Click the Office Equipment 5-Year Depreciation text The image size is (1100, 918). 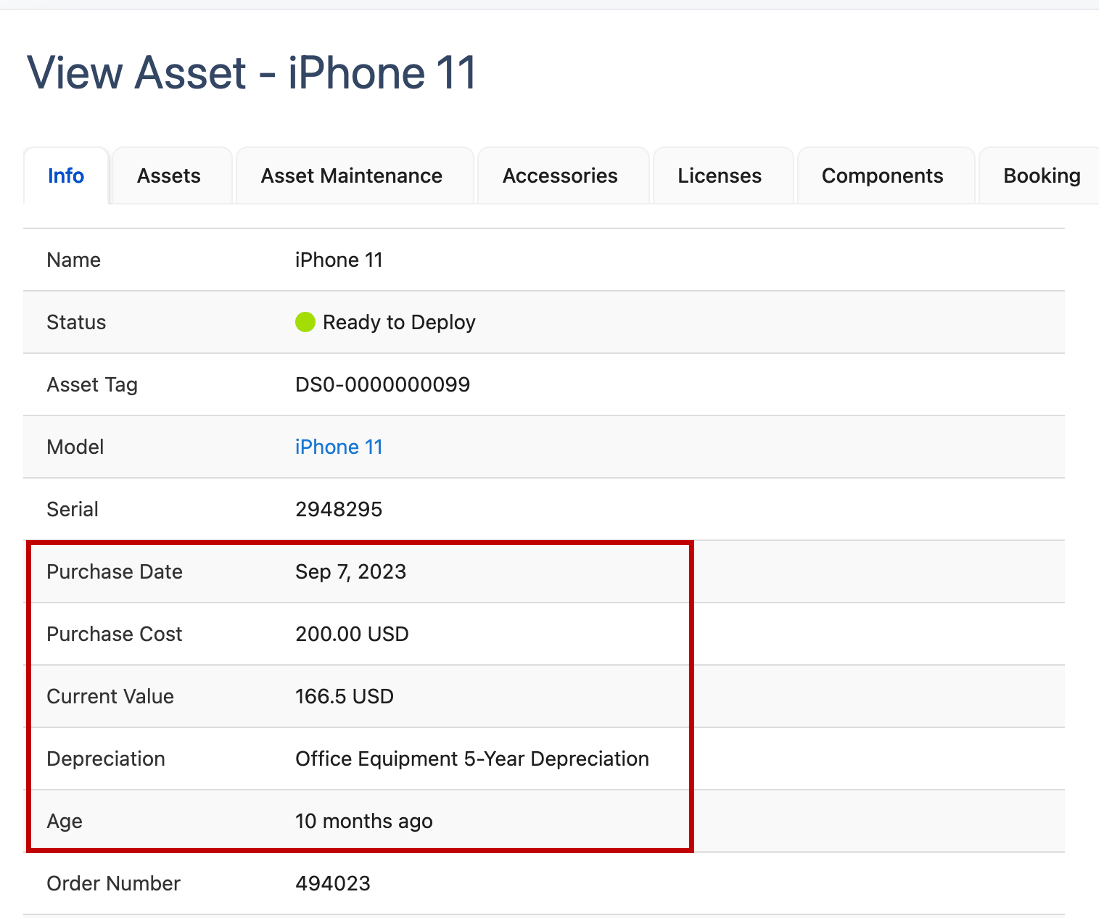[472, 759]
